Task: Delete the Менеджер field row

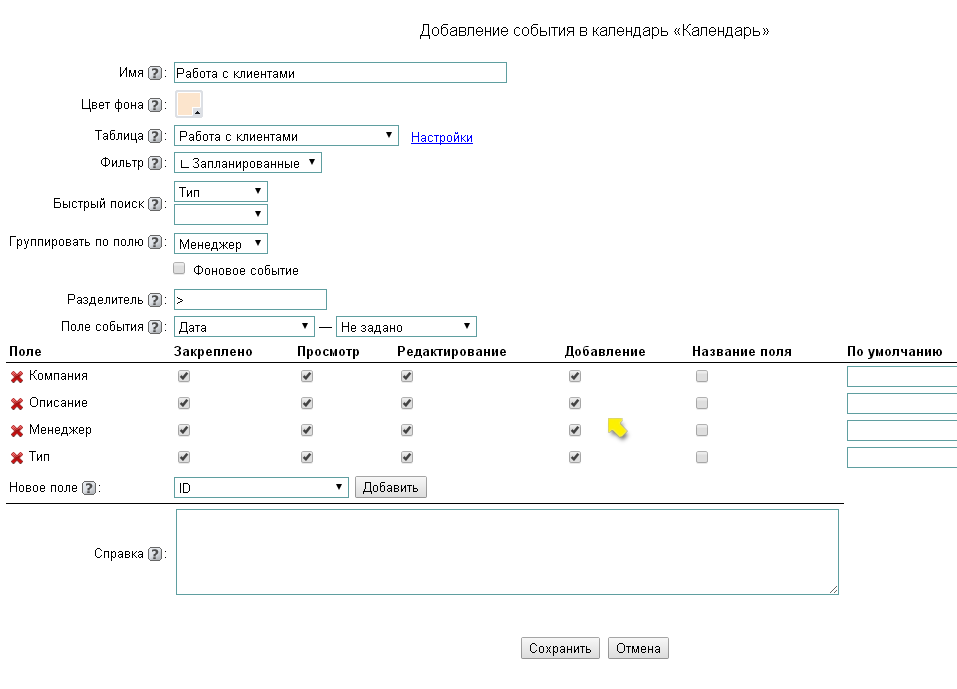Action: [17, 431]
